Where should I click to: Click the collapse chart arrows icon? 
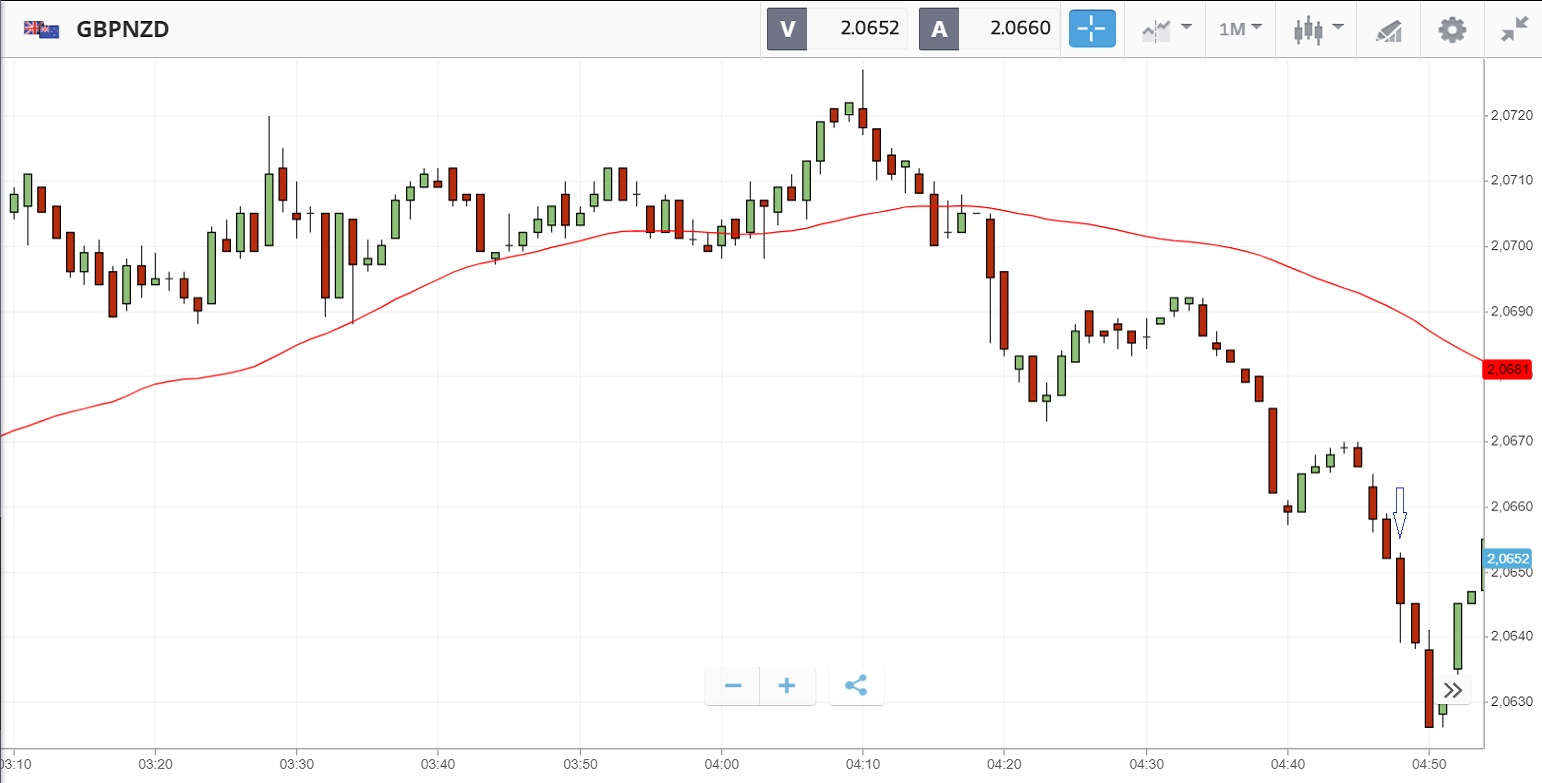click(x=1515, y=29)
